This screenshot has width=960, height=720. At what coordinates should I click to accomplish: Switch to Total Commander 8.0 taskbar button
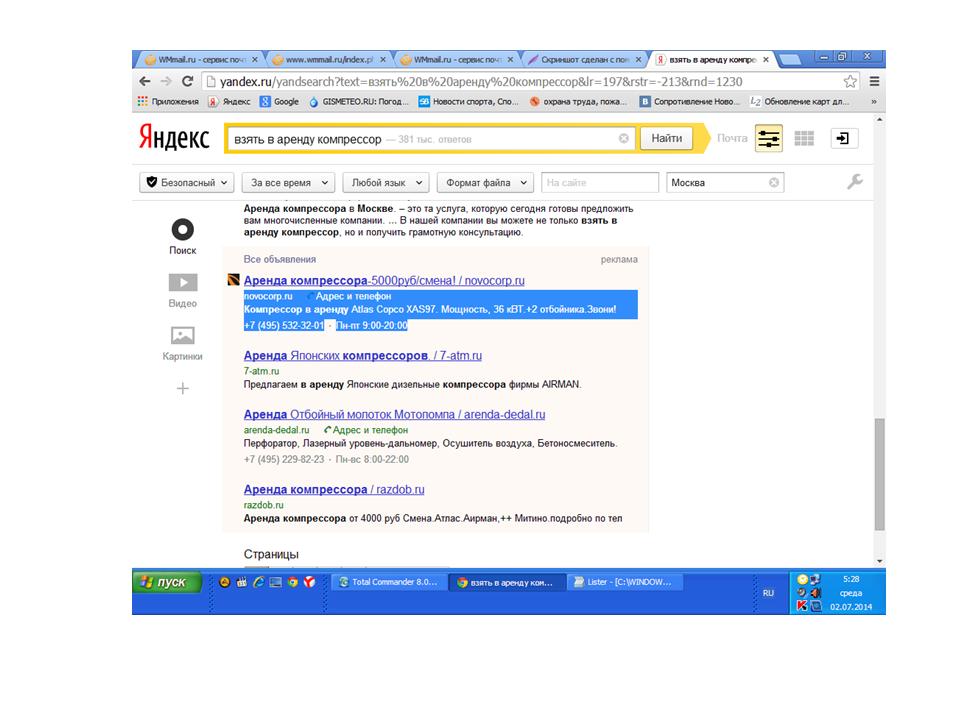tap(389, 582)
